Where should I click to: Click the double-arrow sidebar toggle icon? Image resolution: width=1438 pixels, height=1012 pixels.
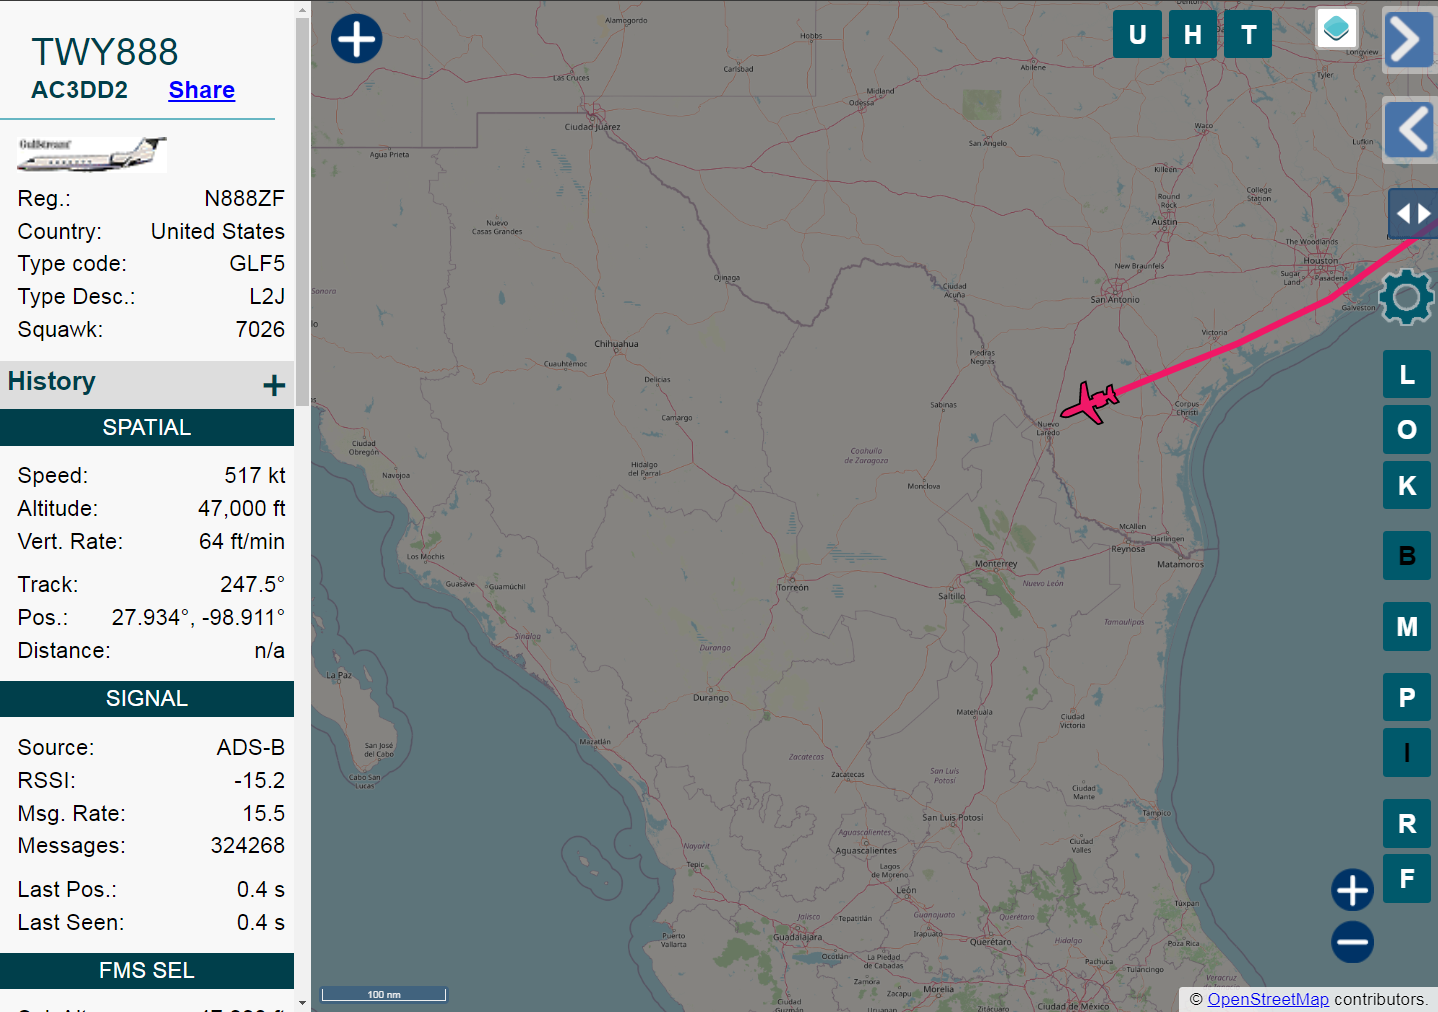click(1412, 213)
